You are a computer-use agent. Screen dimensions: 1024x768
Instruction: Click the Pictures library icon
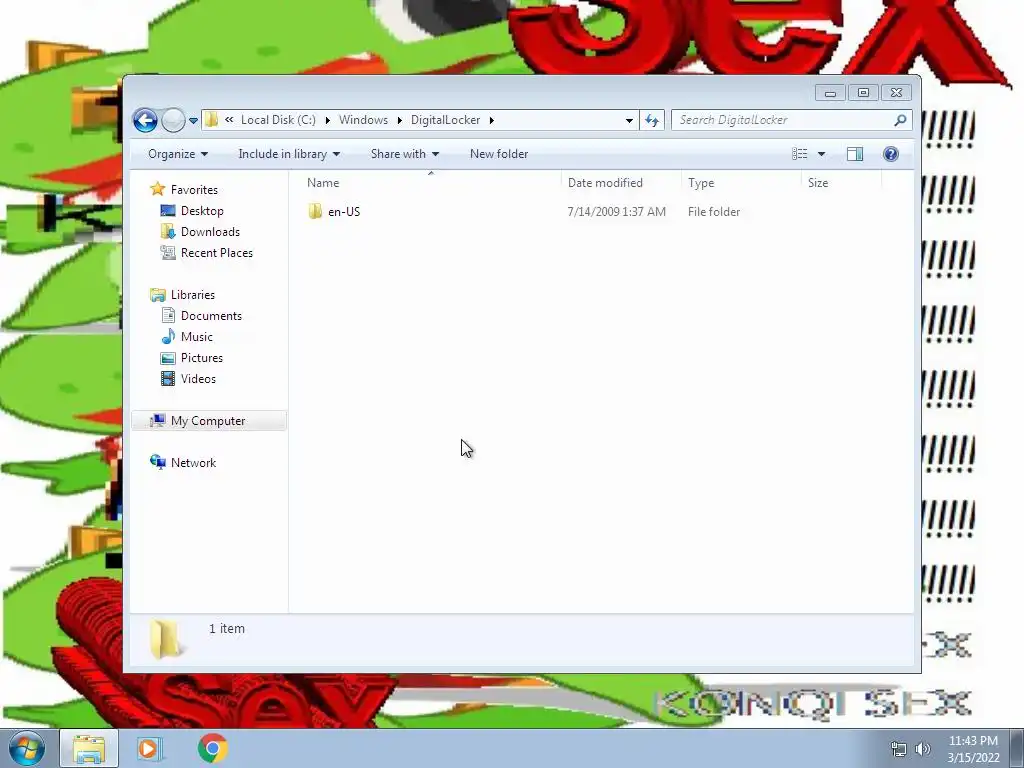coord(168,358)
